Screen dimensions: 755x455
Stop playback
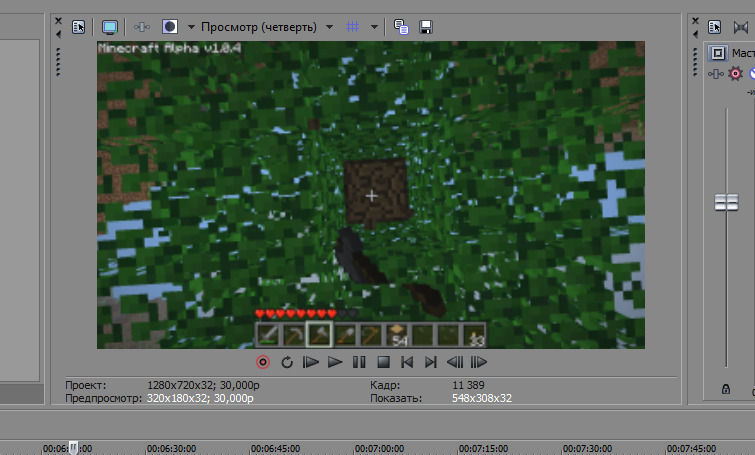[x=383, y=362]
